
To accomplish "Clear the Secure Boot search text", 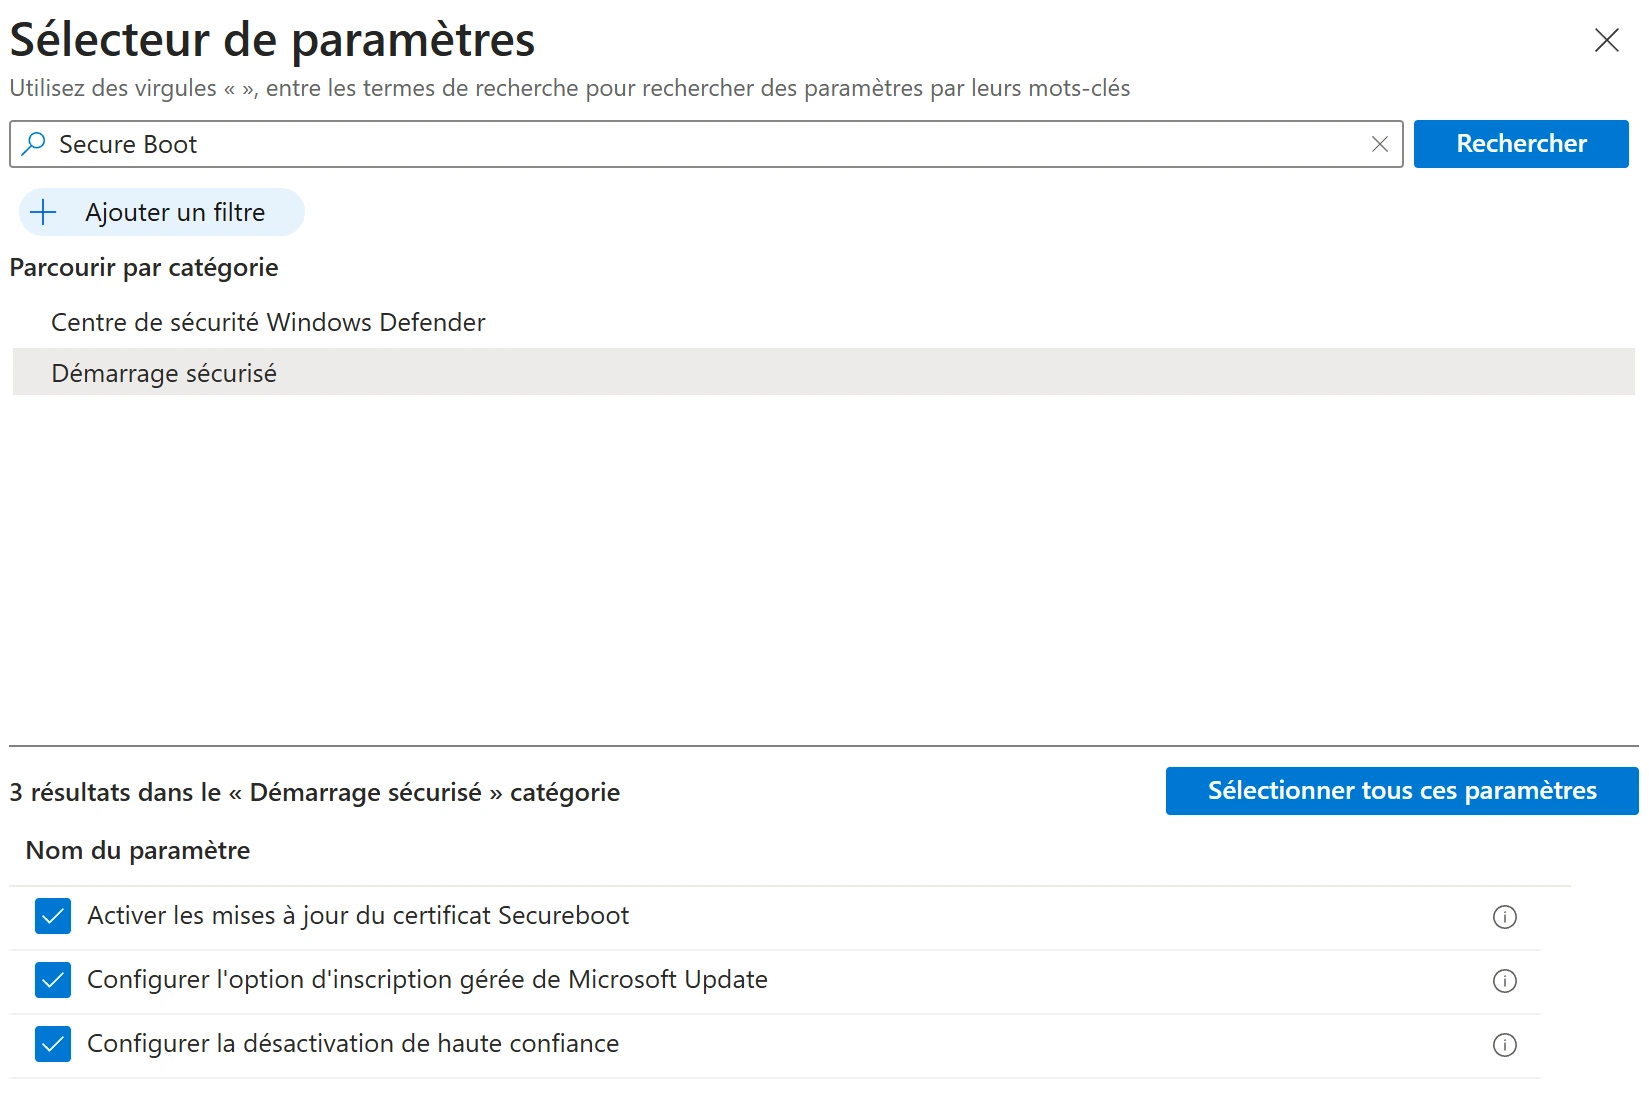I will pos(1380,144).
